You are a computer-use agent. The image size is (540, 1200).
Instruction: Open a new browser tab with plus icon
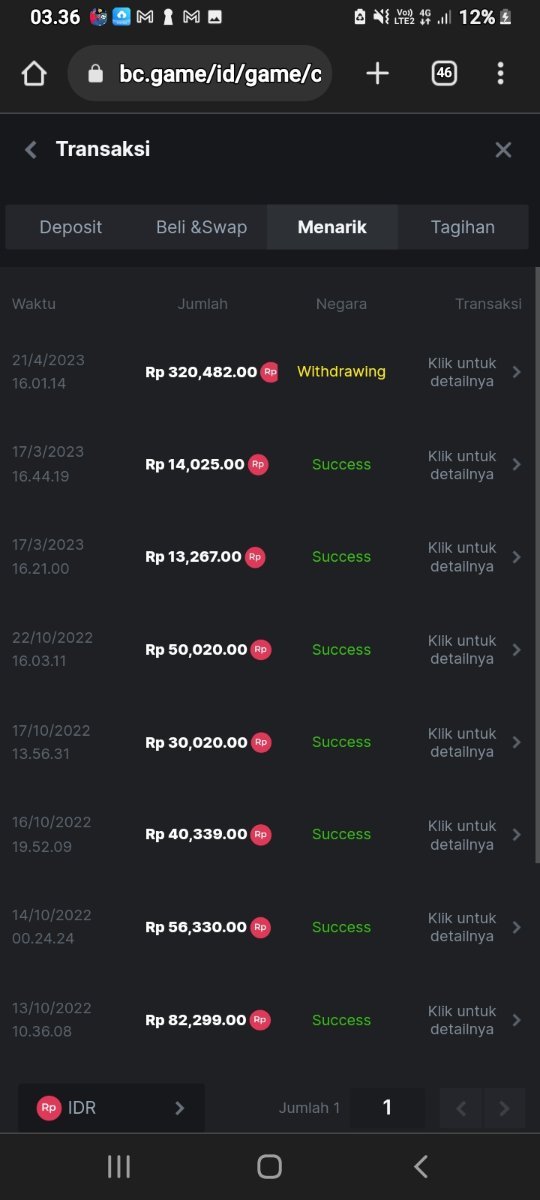(377, 73)
